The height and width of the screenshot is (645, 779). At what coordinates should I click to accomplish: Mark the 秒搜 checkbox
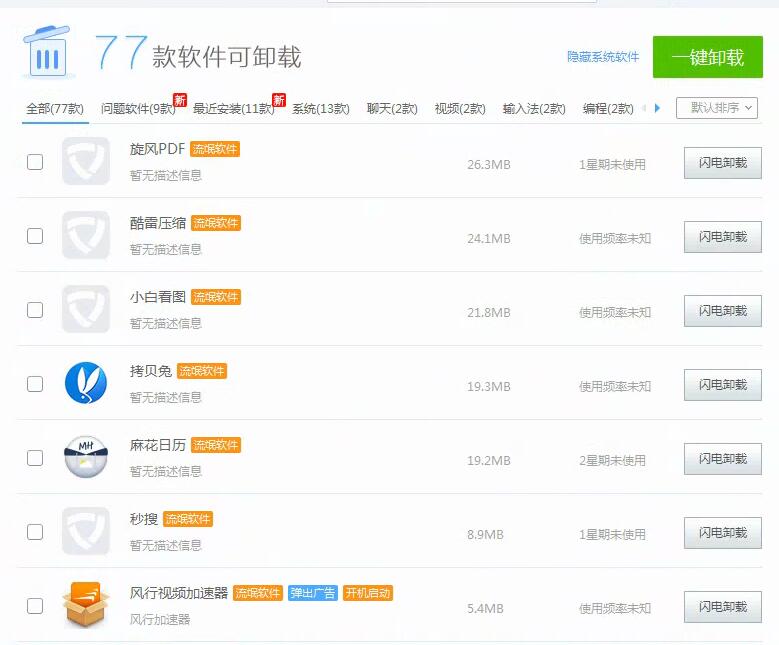pyautogui.click(x=35, y=532)
